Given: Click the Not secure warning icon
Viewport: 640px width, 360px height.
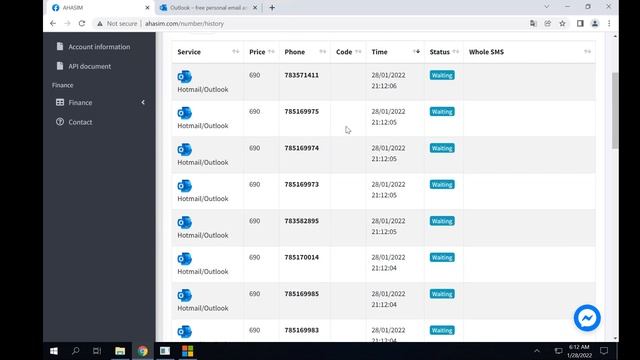Looking at the screenshot, I should coord(100,24).
